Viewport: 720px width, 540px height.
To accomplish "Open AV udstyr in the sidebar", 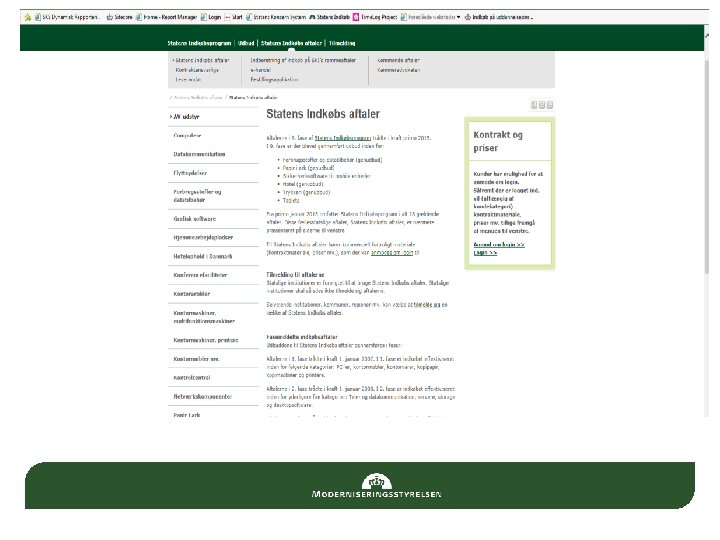I will coord(186,117).
